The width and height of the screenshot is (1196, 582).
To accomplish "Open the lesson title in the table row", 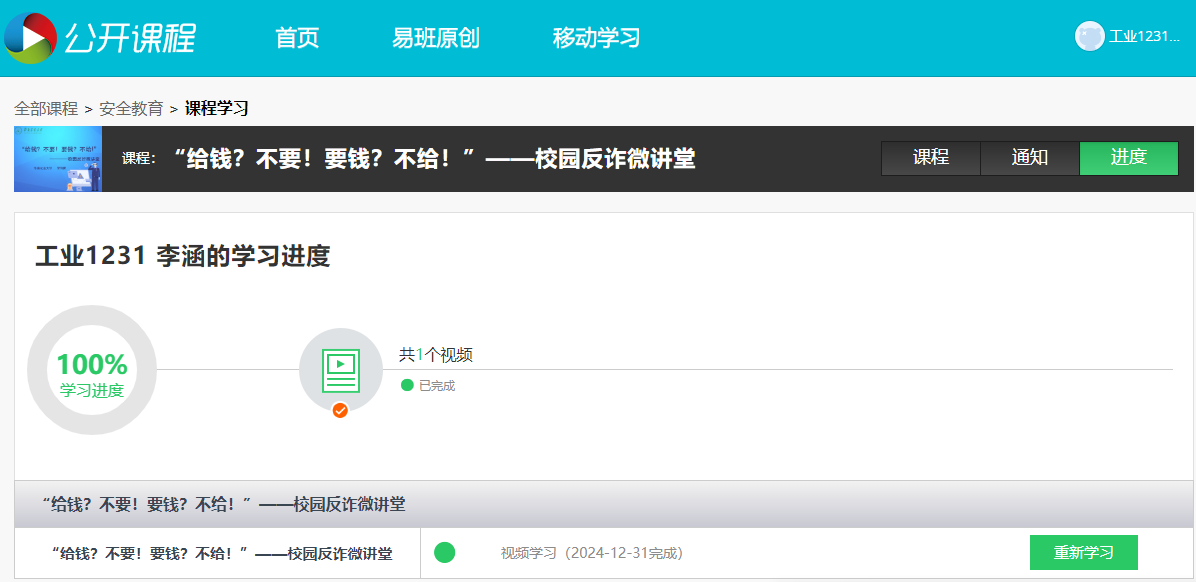I will tap(221, 554).
